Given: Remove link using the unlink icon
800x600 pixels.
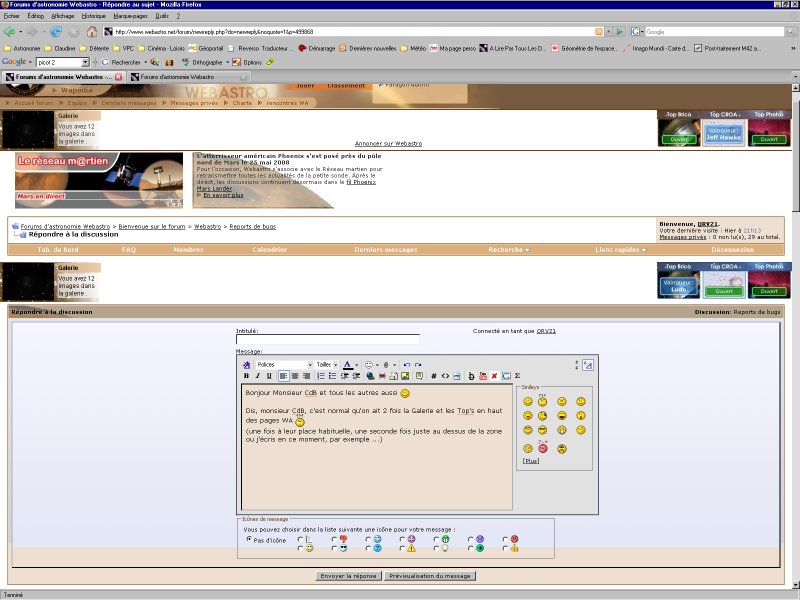Looking at the screenshot, I should coord(382,376).
